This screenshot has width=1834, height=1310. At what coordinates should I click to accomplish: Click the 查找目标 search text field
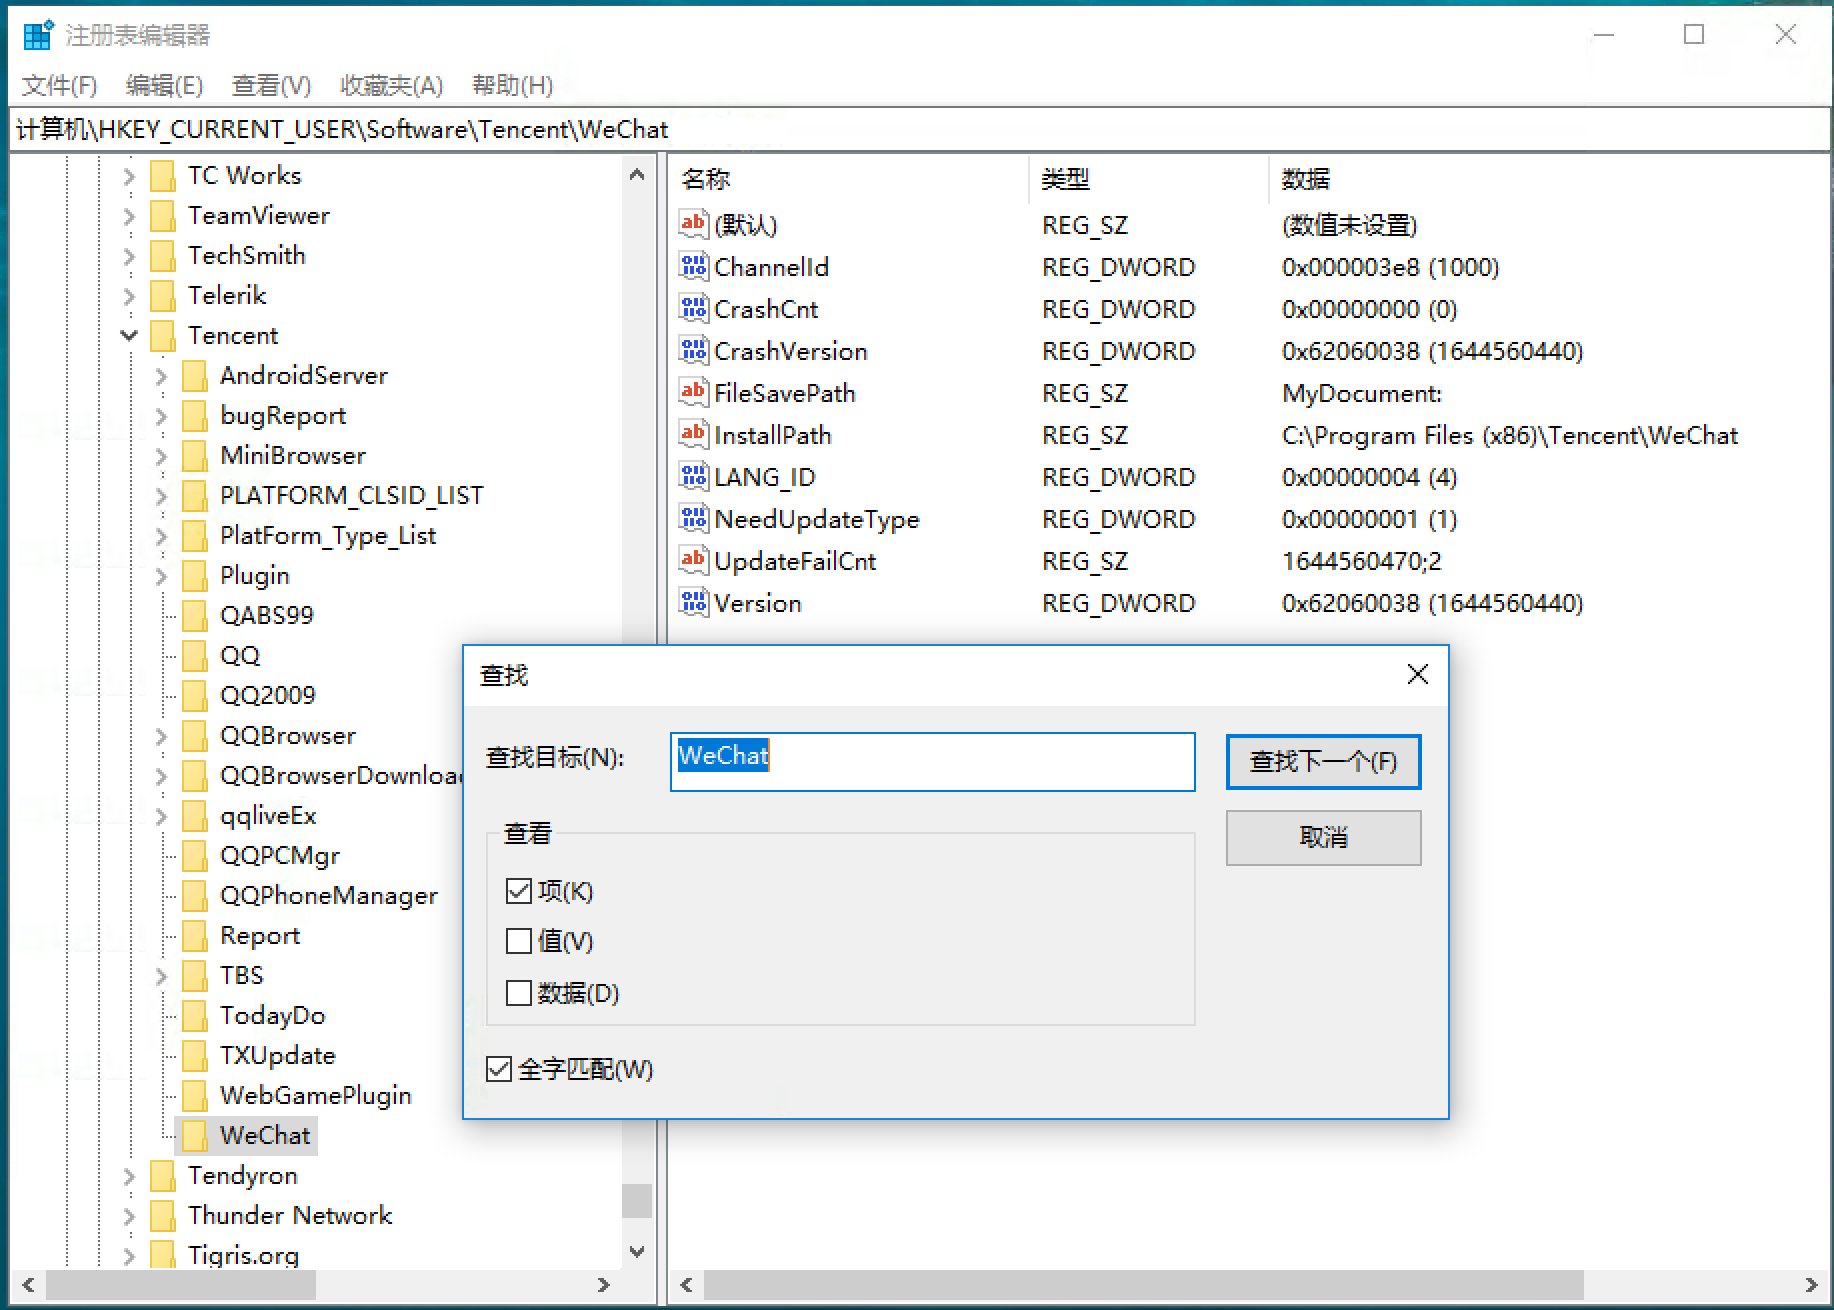932,762
